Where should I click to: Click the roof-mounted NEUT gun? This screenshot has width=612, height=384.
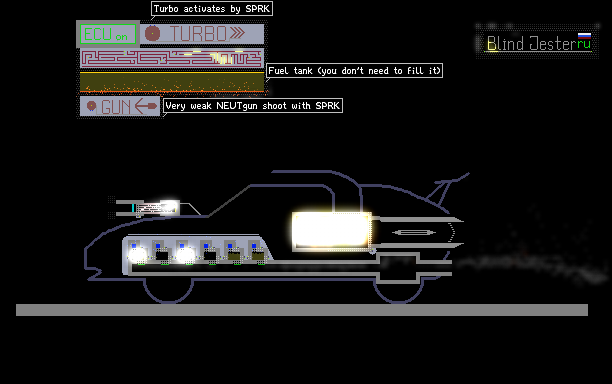(148, 208)
